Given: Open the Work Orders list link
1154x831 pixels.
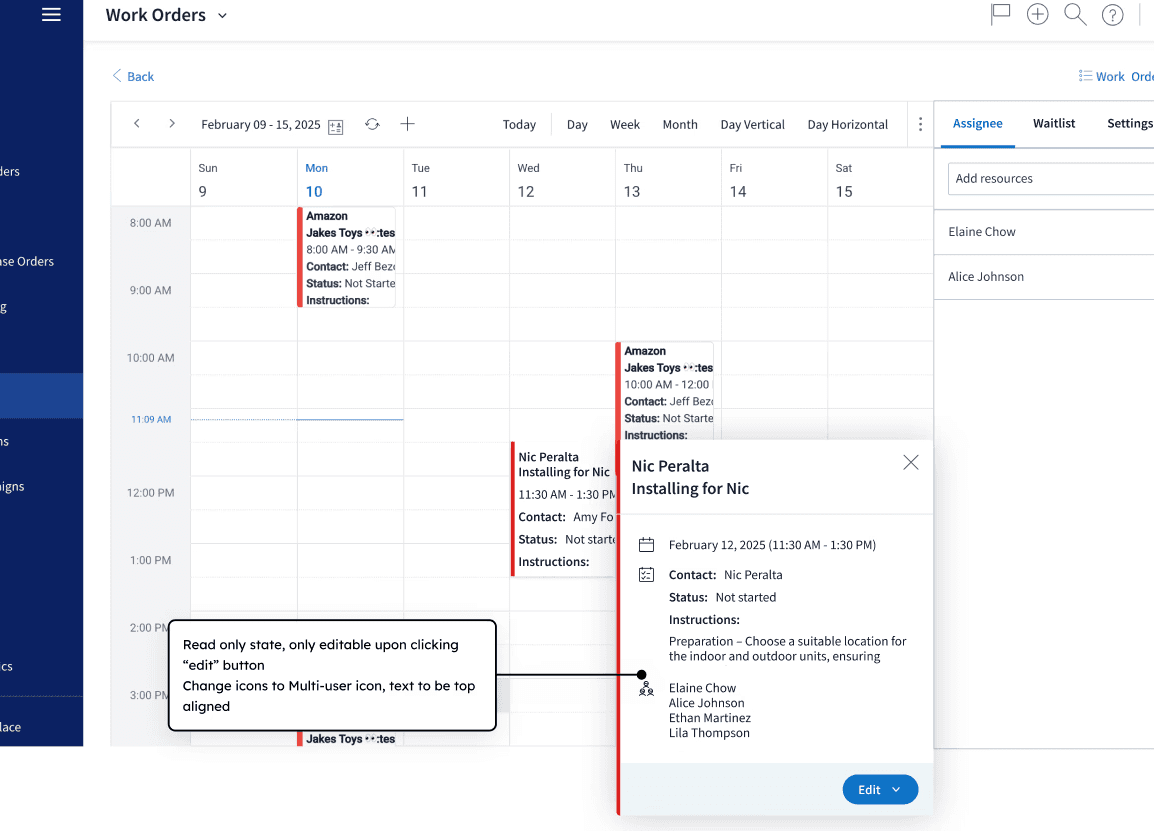Looking at the screenshot, I should point(1116,77).
